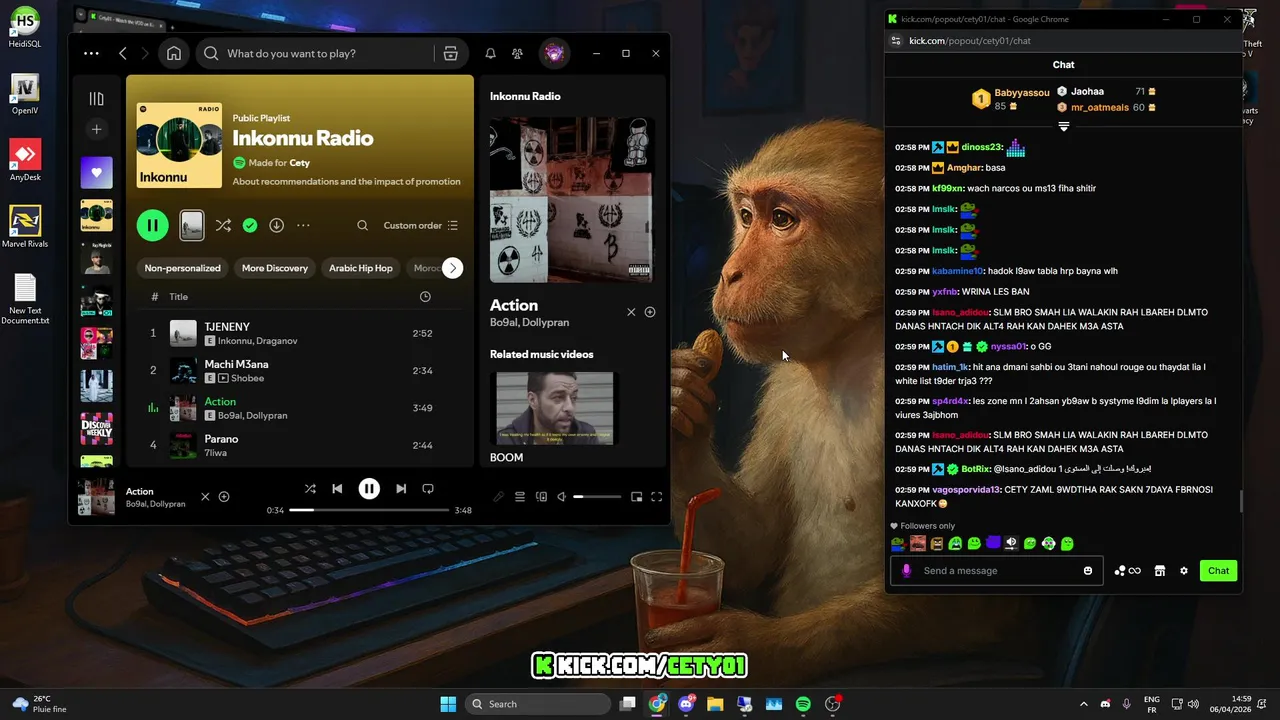The width and height of the screenshot is (1280, 720).
Task: Open Spotify Home
Action: coord(174,53)
